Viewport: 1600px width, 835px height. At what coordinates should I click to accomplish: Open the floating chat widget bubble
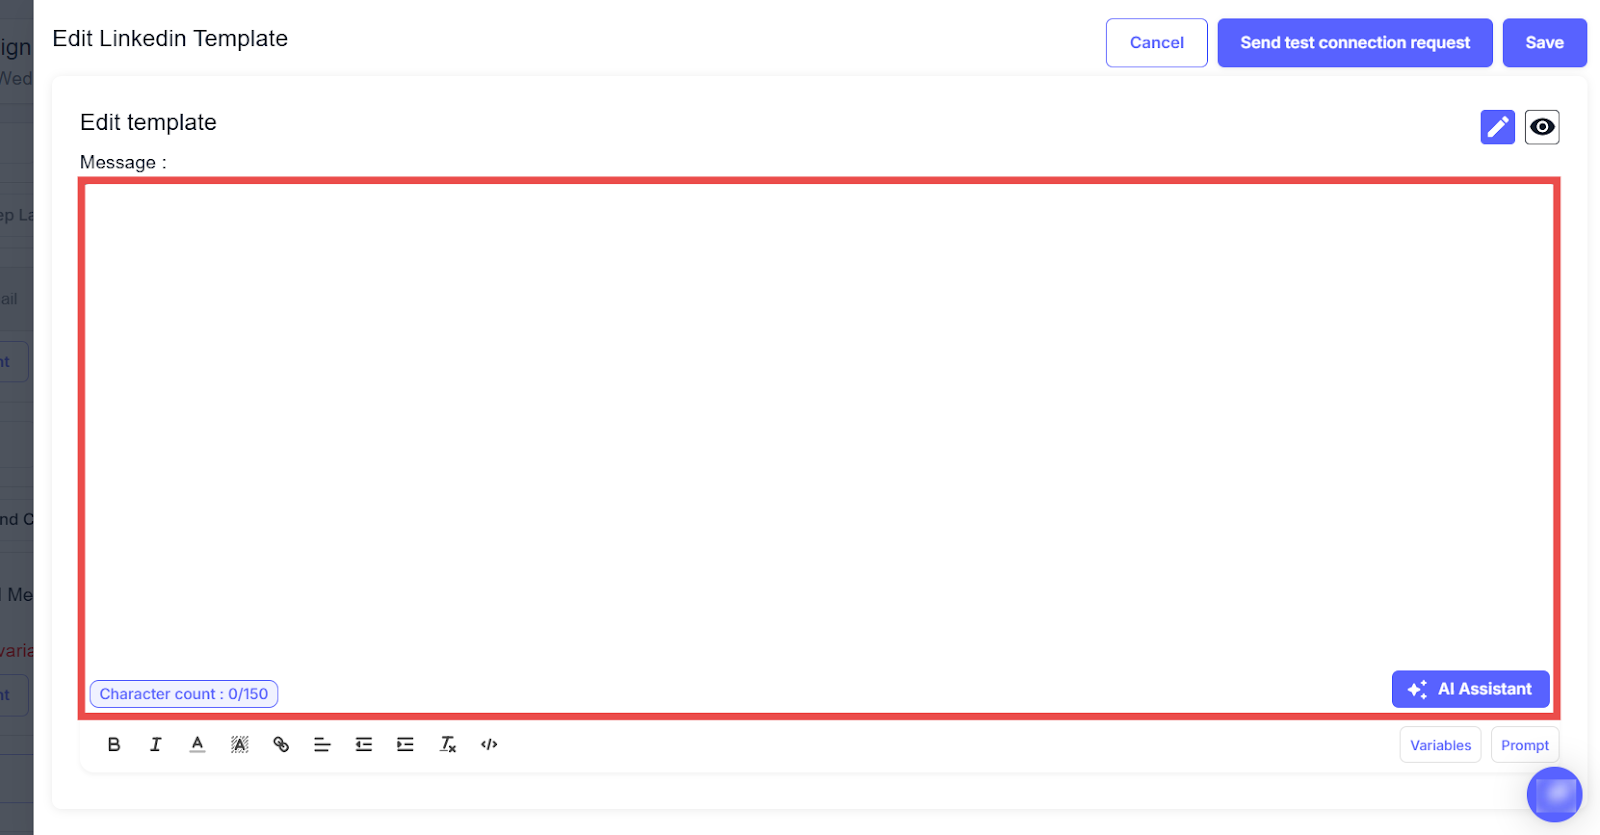1554,795
